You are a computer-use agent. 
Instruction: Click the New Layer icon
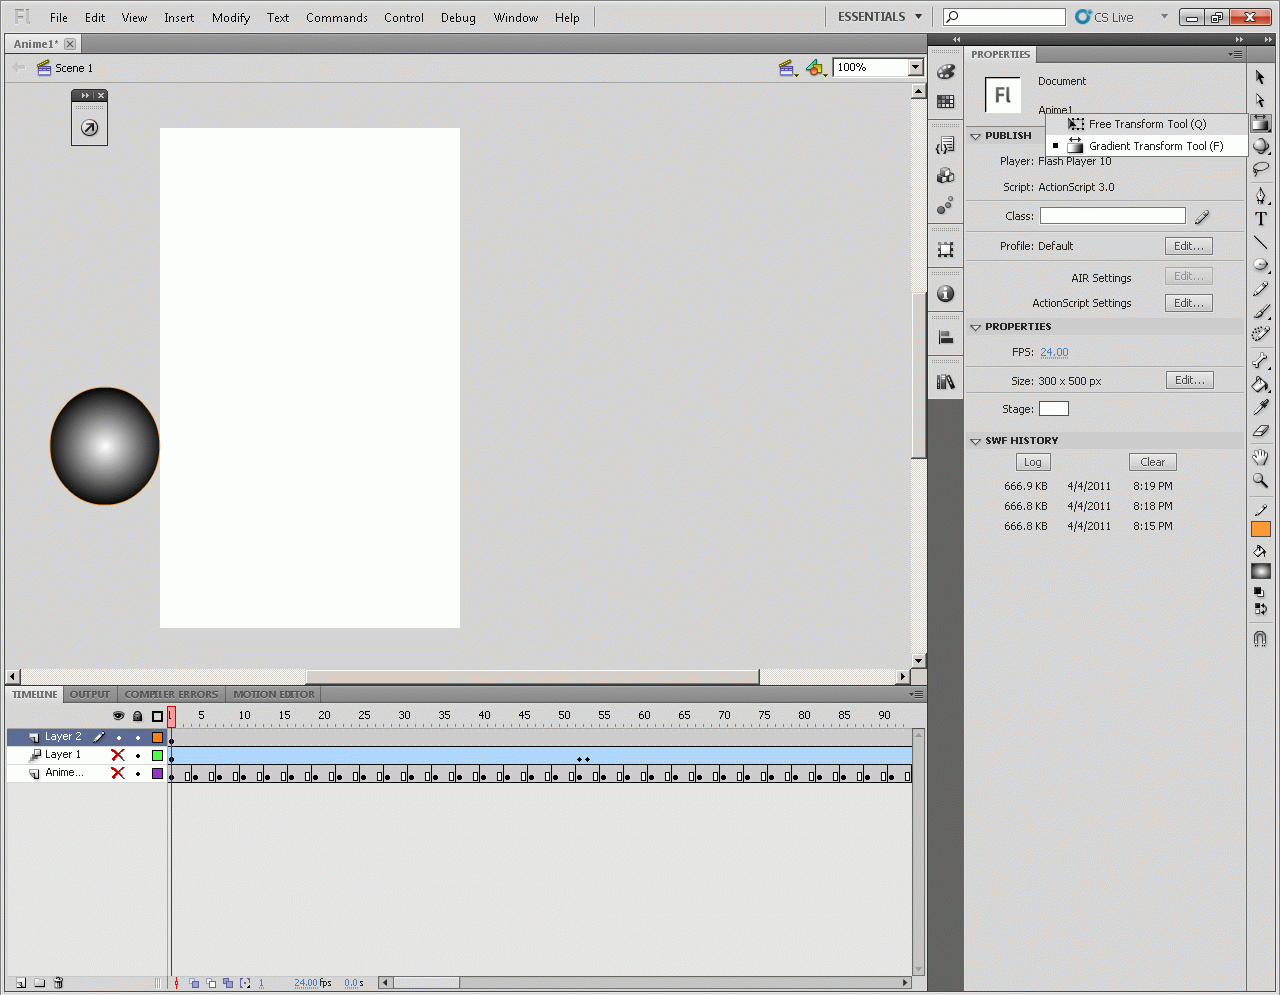(20, 983)
